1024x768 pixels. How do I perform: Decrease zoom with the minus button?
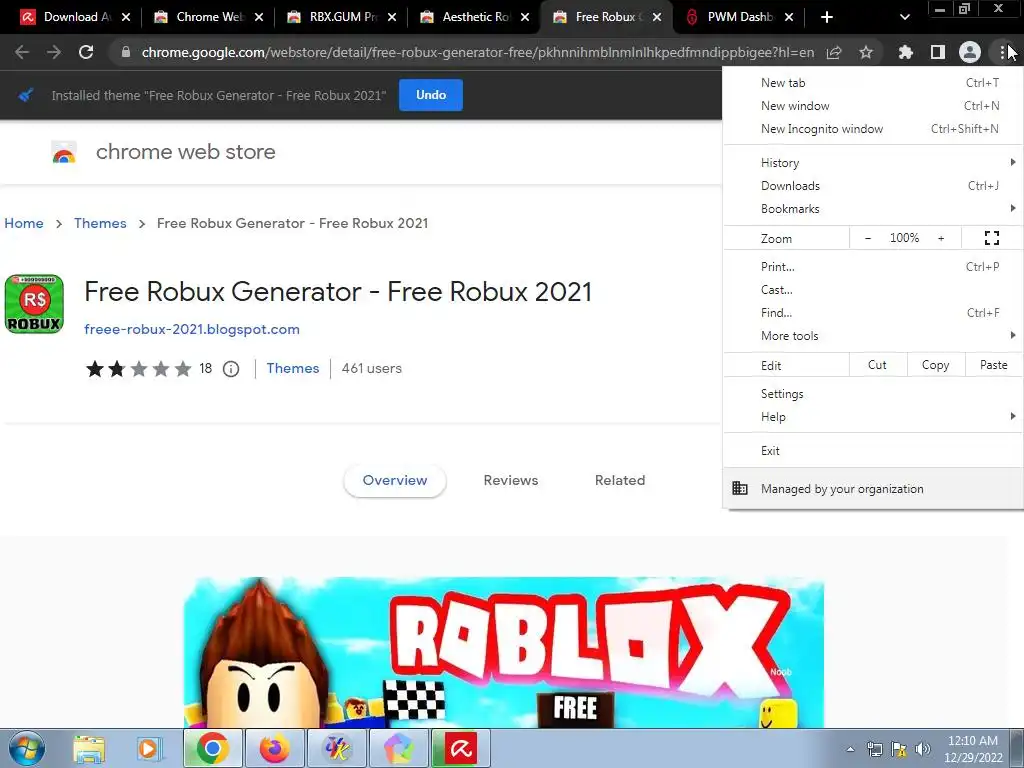click(868, 238)
